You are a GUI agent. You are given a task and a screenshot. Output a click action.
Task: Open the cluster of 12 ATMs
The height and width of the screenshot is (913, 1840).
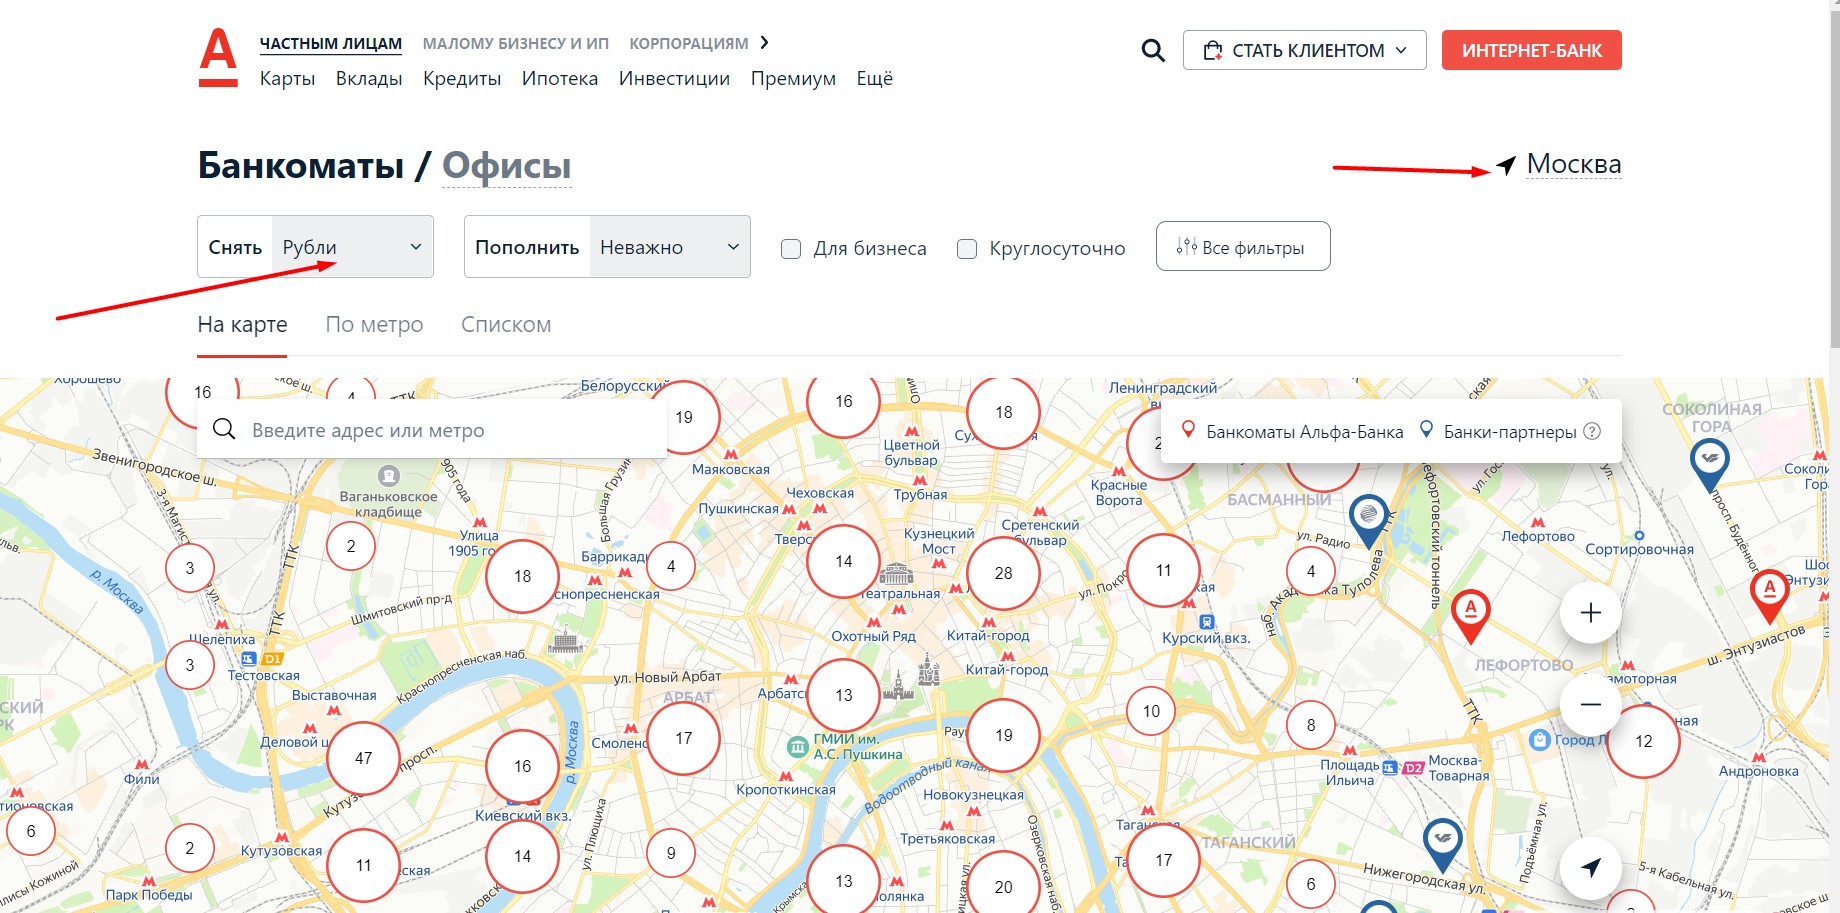click(x=1643, y=741)
